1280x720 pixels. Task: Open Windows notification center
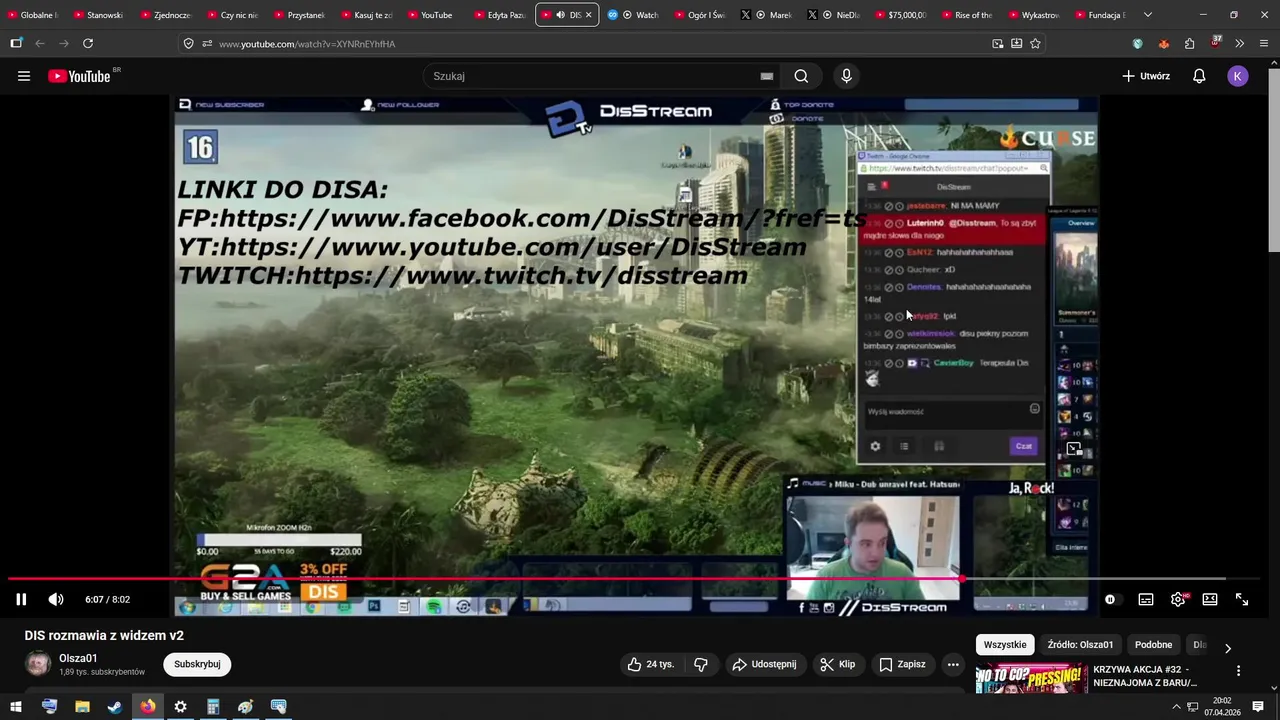1258,706
